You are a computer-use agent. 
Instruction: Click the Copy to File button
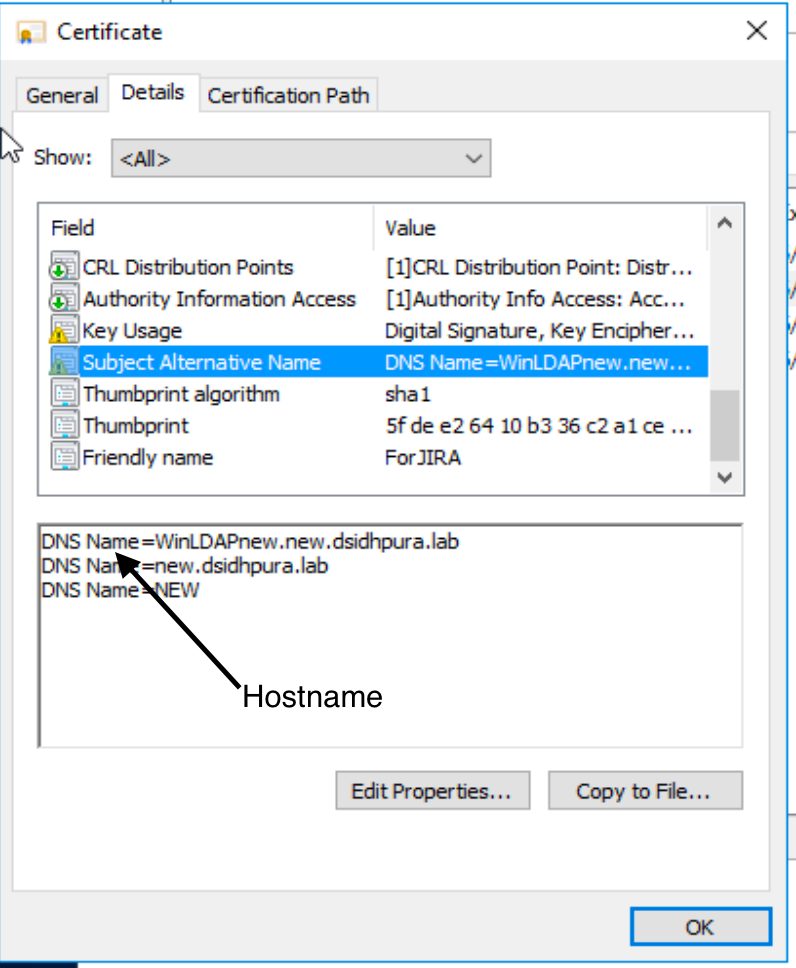click(645, 791)
